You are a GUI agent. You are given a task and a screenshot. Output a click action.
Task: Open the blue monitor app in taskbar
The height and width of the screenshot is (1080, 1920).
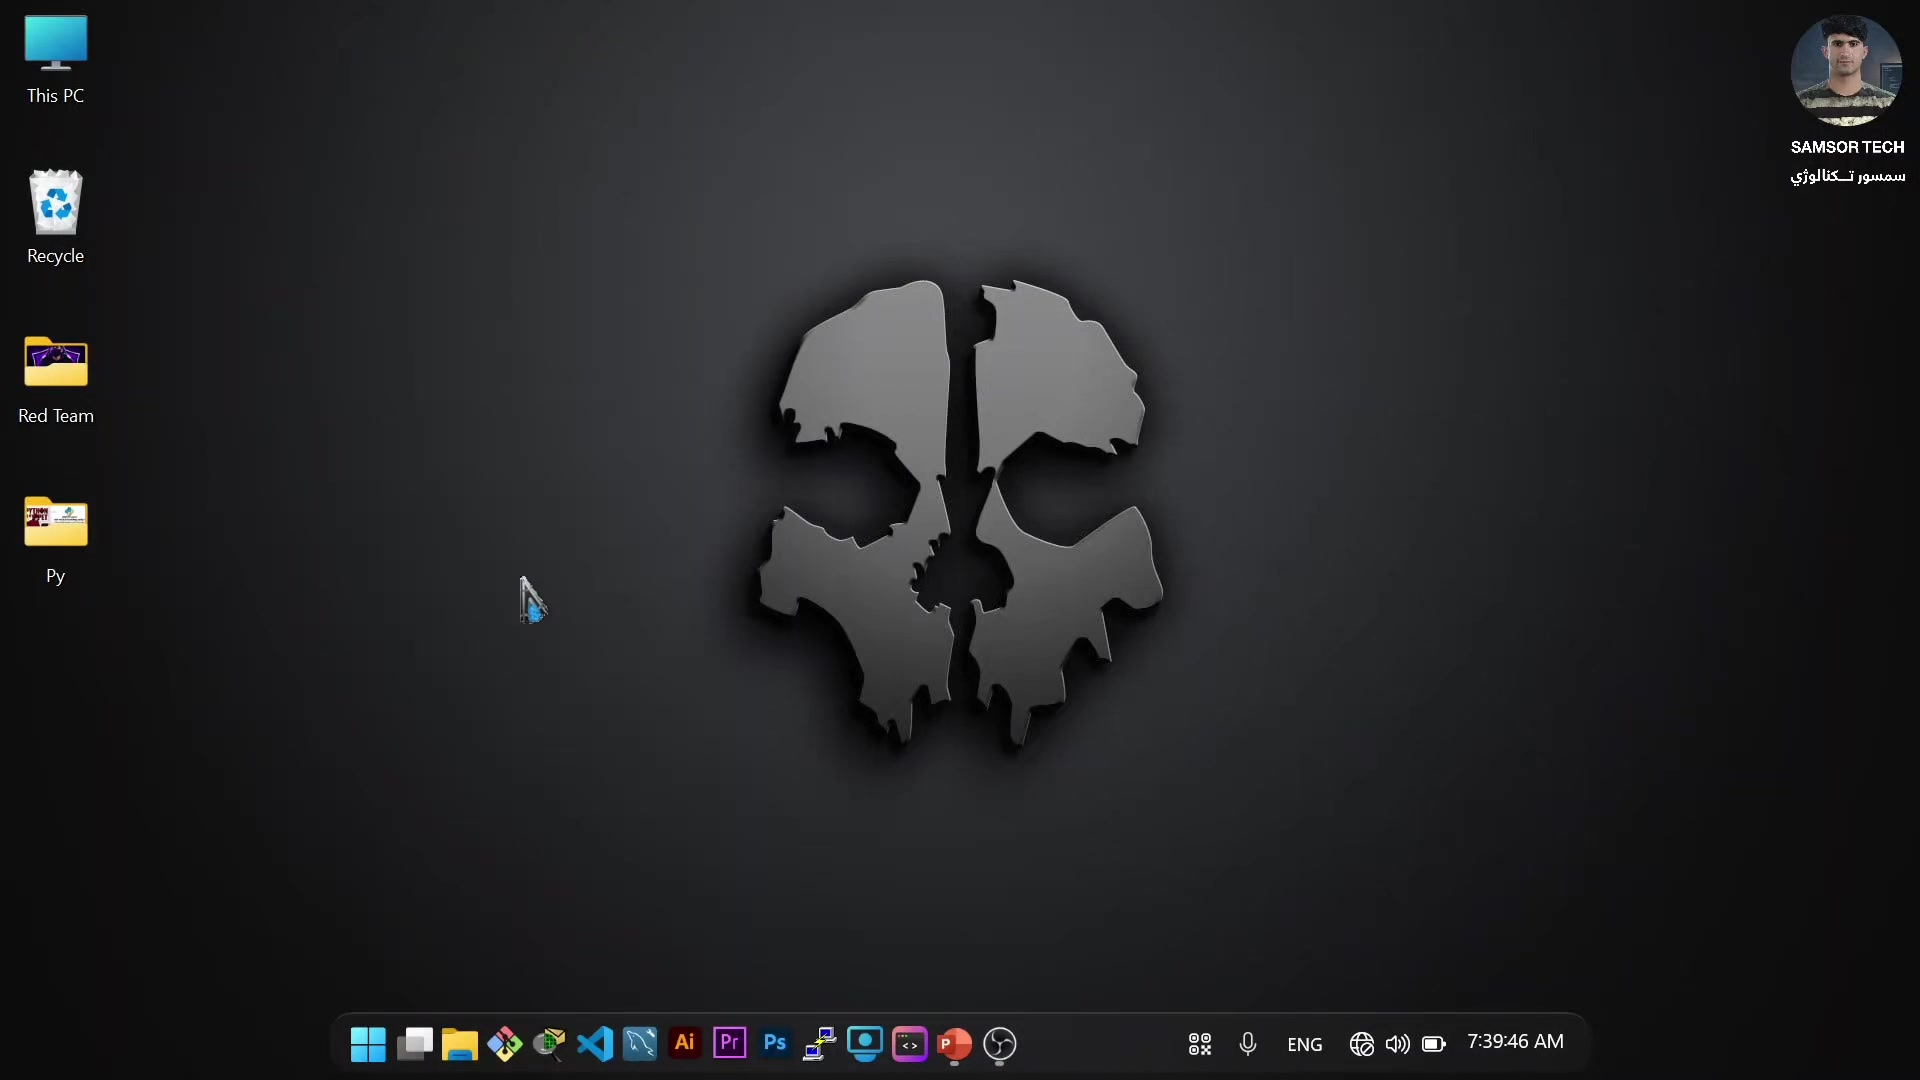[x=865, y=1044]
